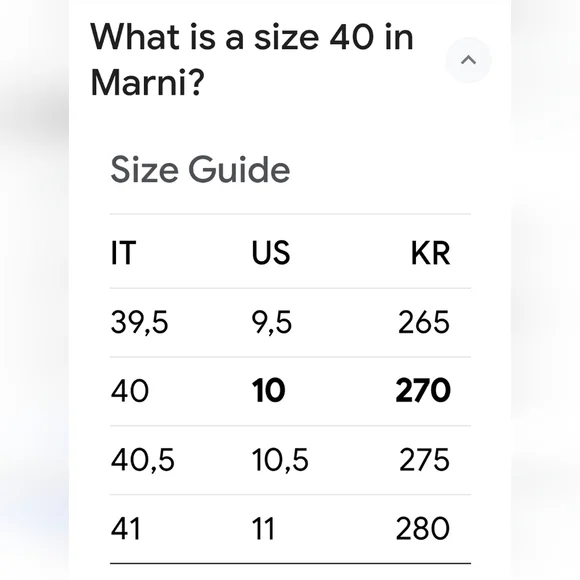Collapse the Marni size question chevron

[468, 60]
